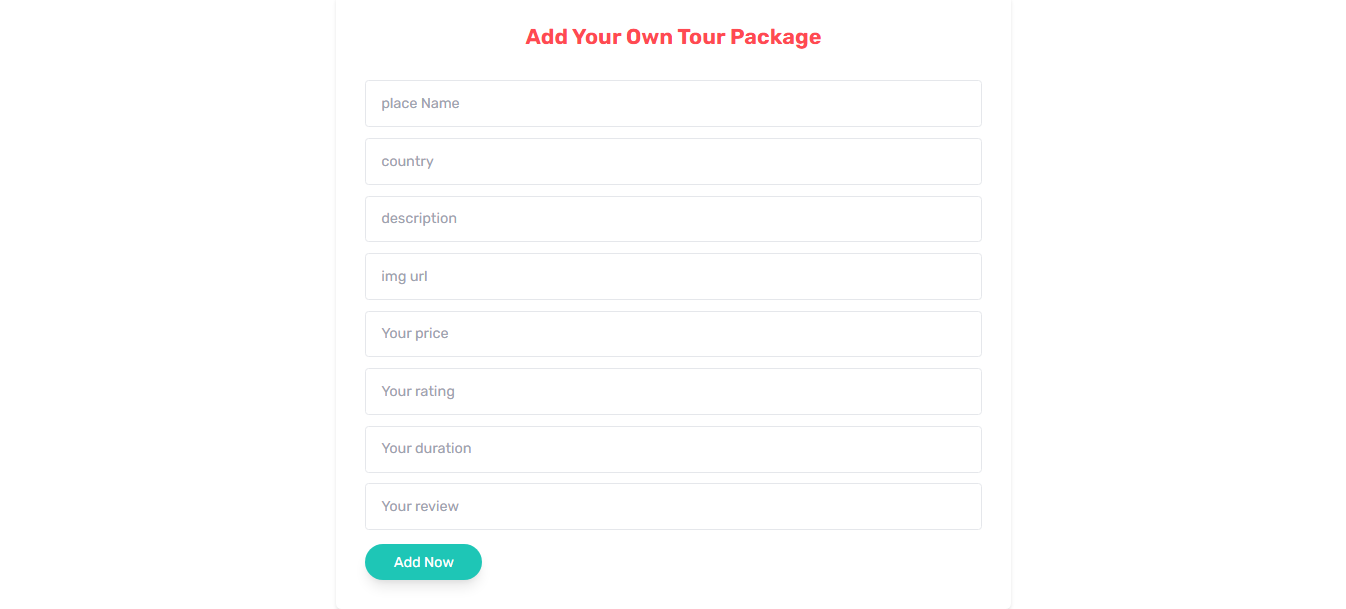This screenshot has height=609, width=1346.
Task: Focus the country text field
Action: [x=673, y=161]
